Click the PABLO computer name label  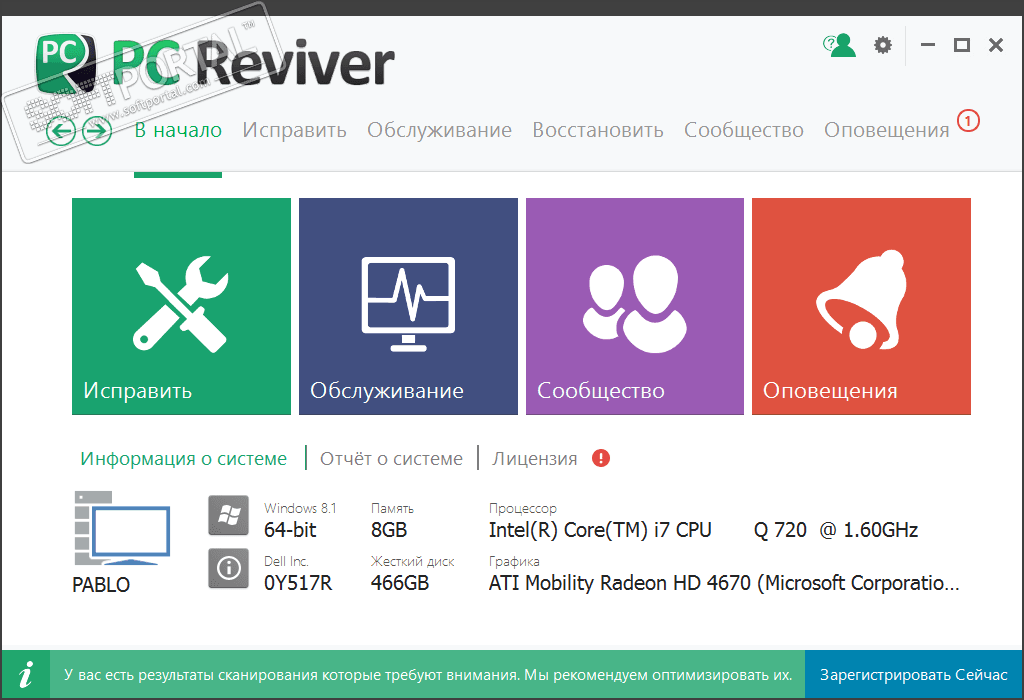click(101, 584)
